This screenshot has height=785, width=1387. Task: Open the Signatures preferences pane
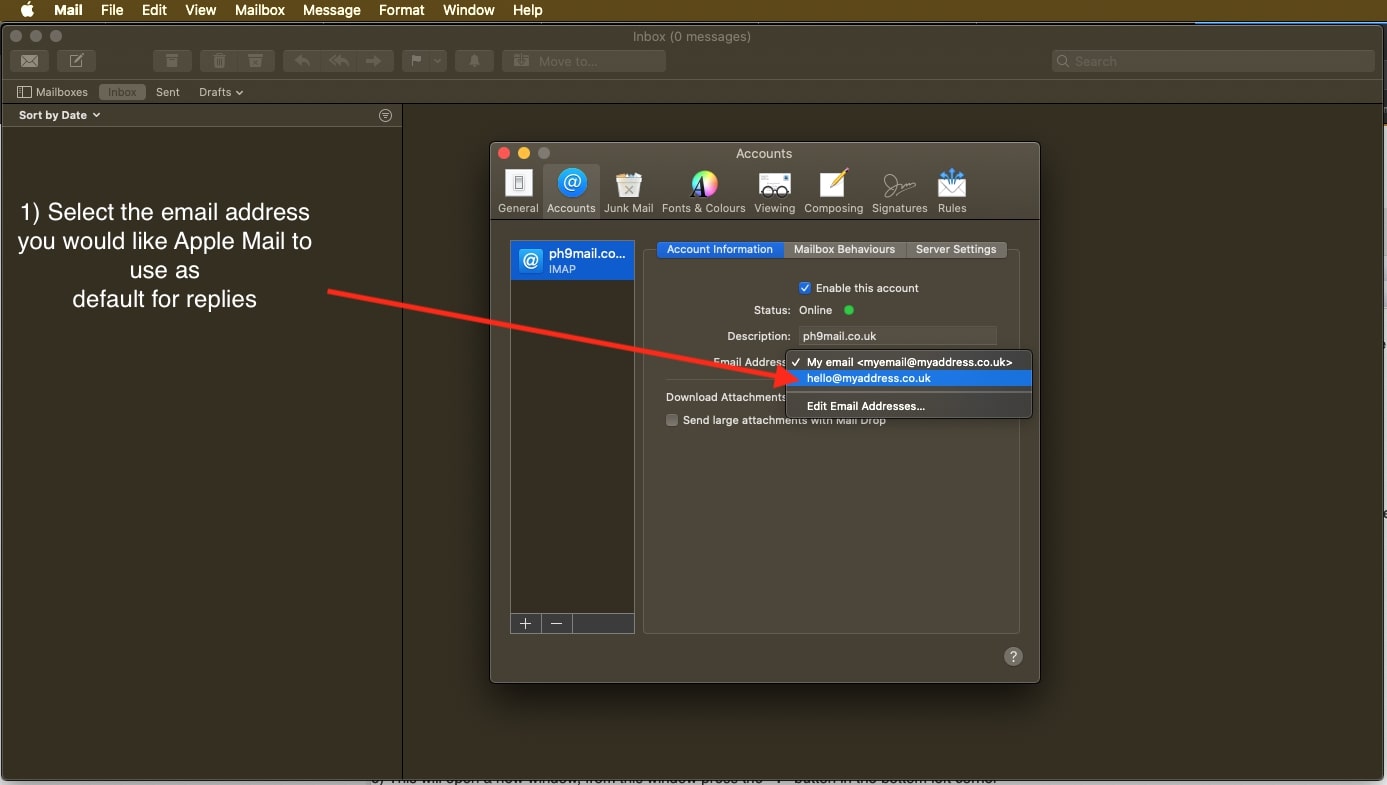coord(899,191)
